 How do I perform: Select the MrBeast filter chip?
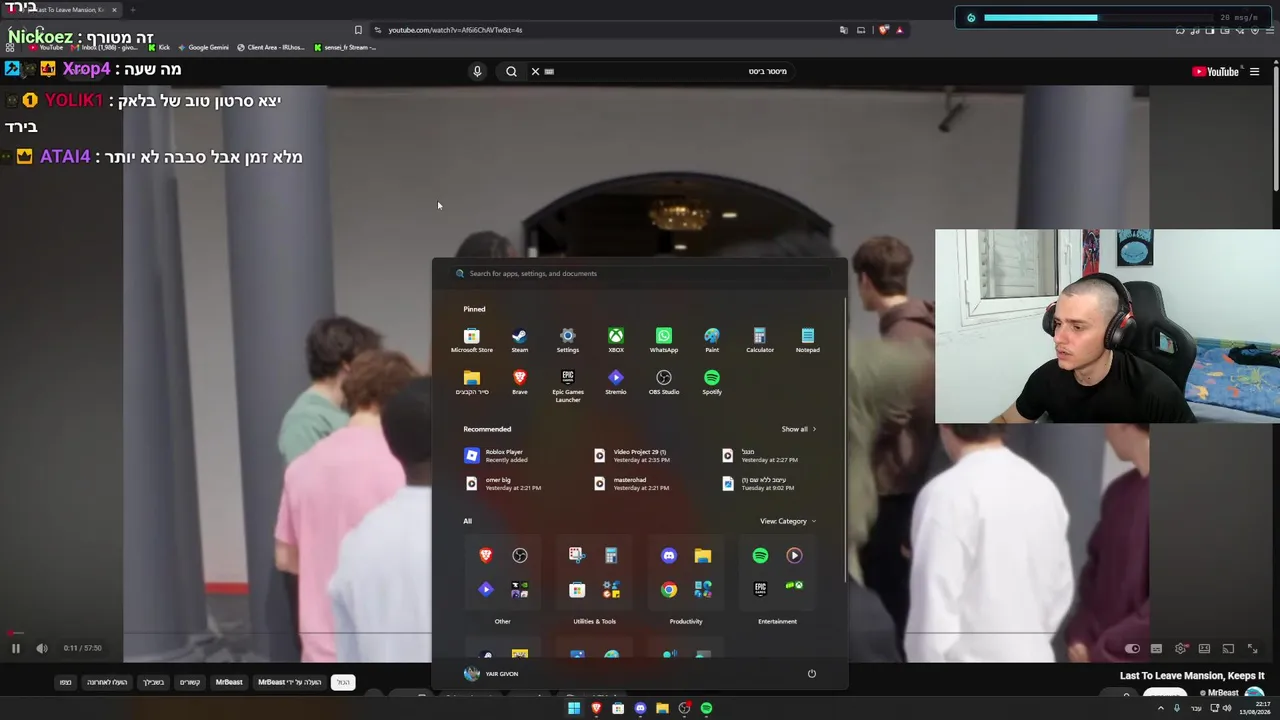(x=229, y=682)
